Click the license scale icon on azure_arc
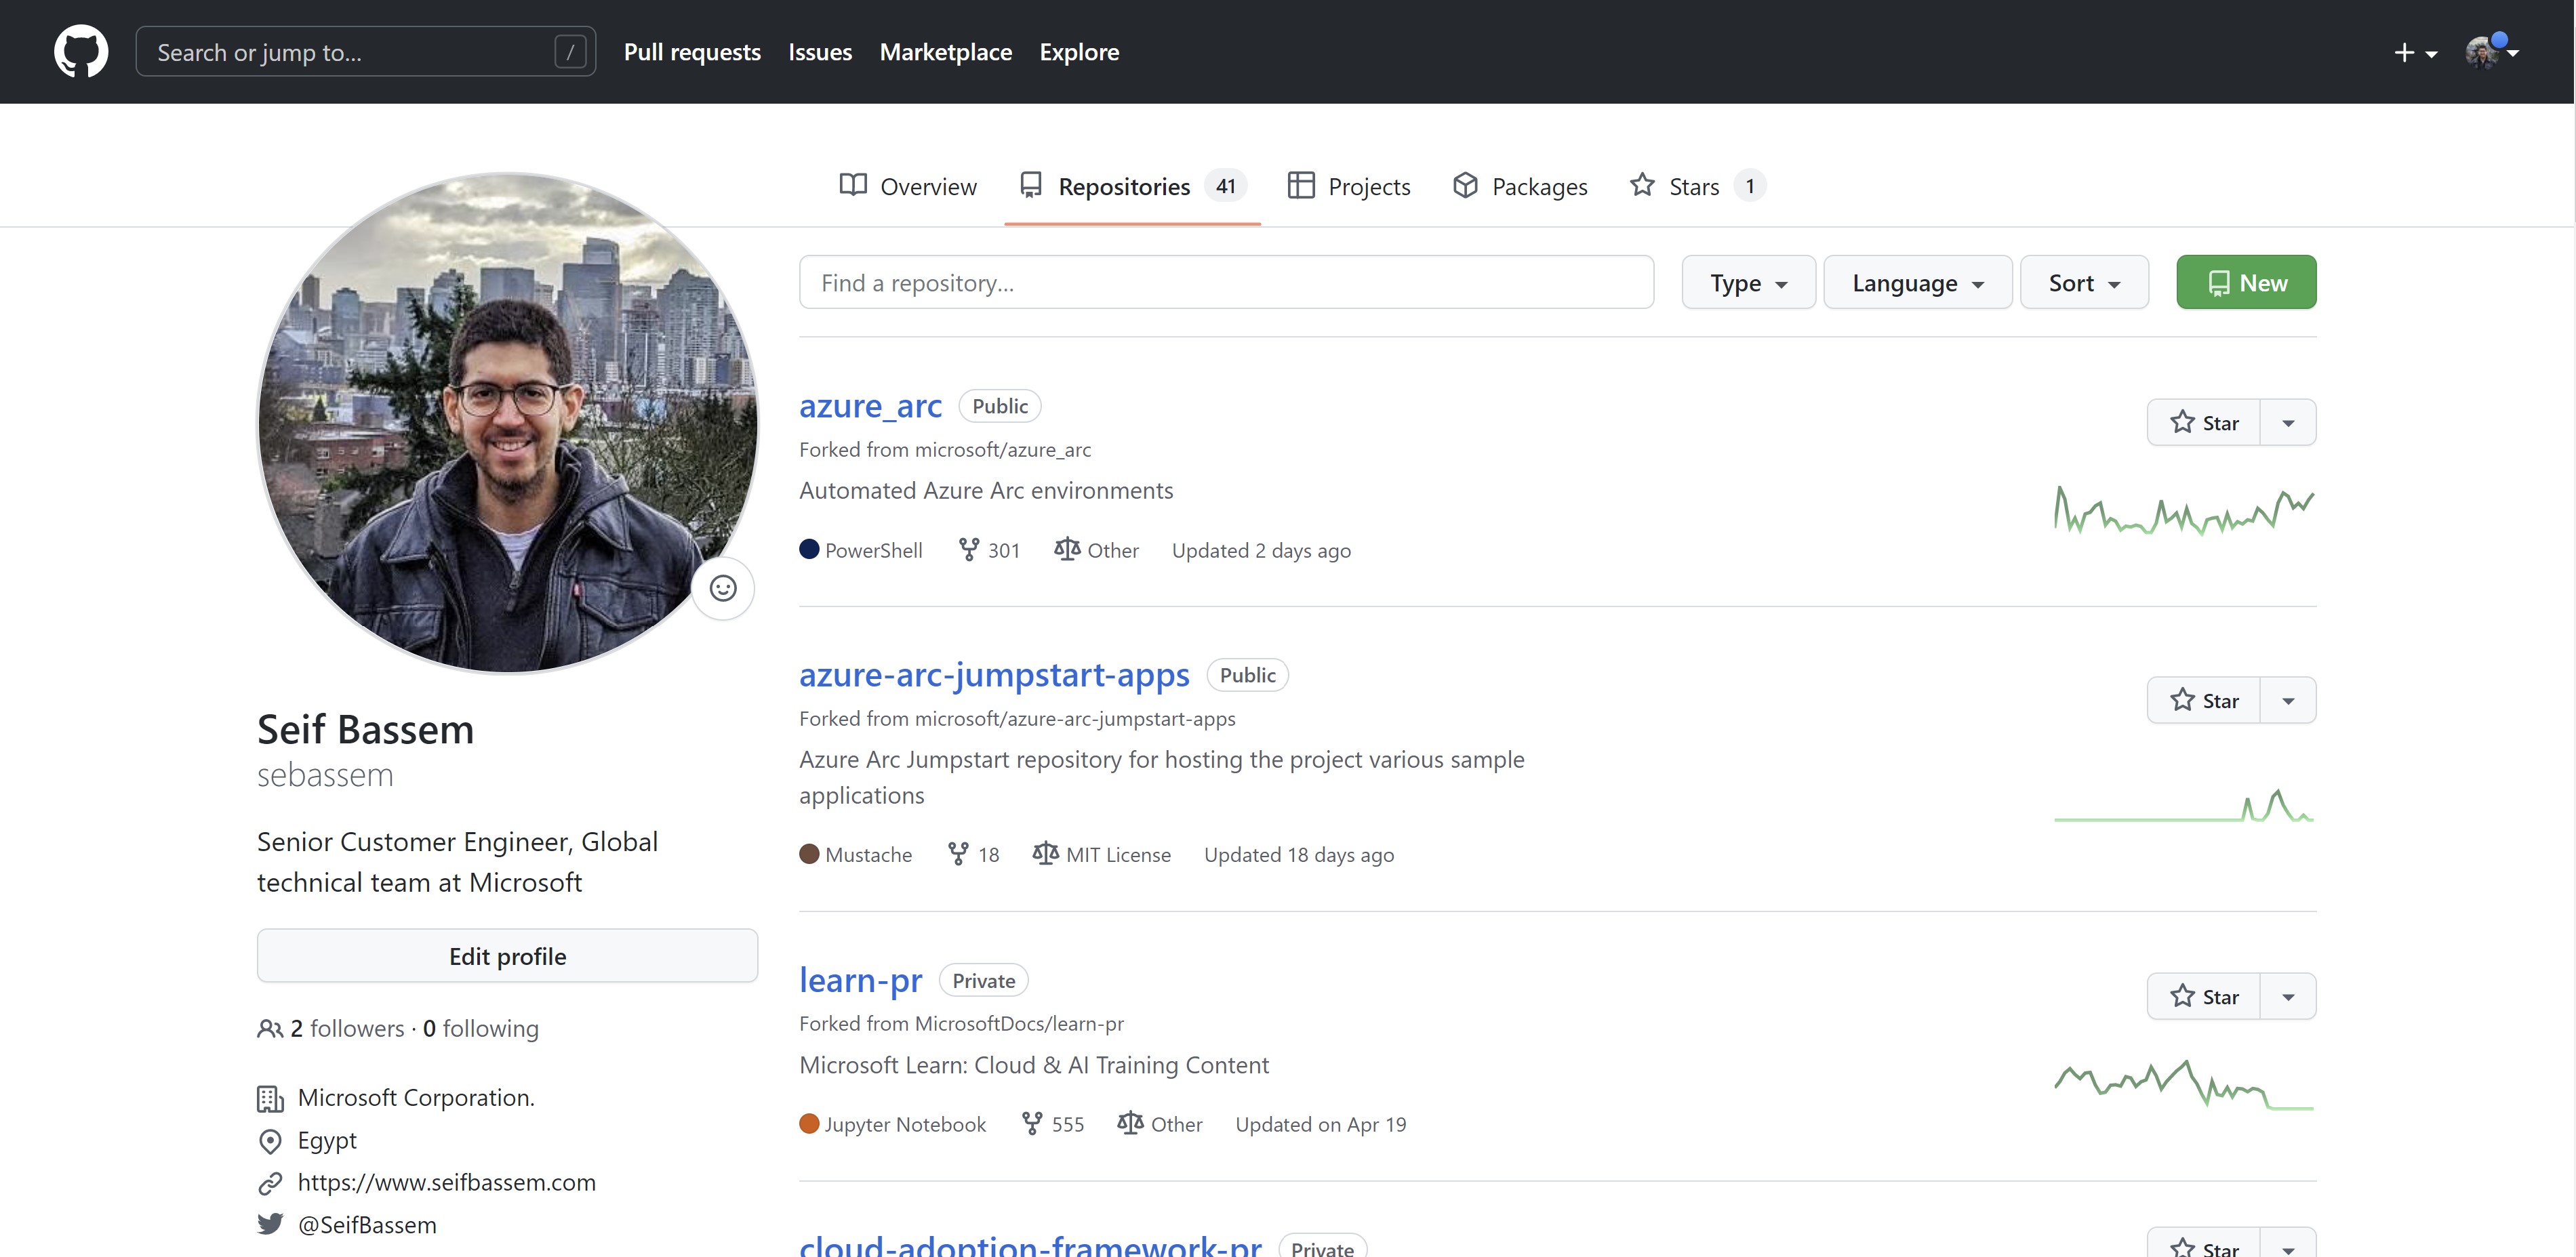This screenshot has height=1257, width=2576. coord(1067,549)
